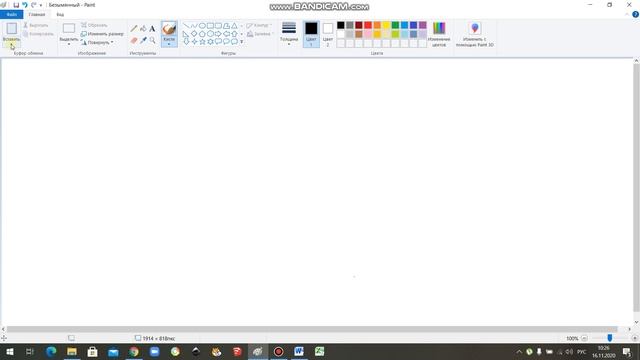Select the Line shape
640x360 pixels.
click(186, 26)
